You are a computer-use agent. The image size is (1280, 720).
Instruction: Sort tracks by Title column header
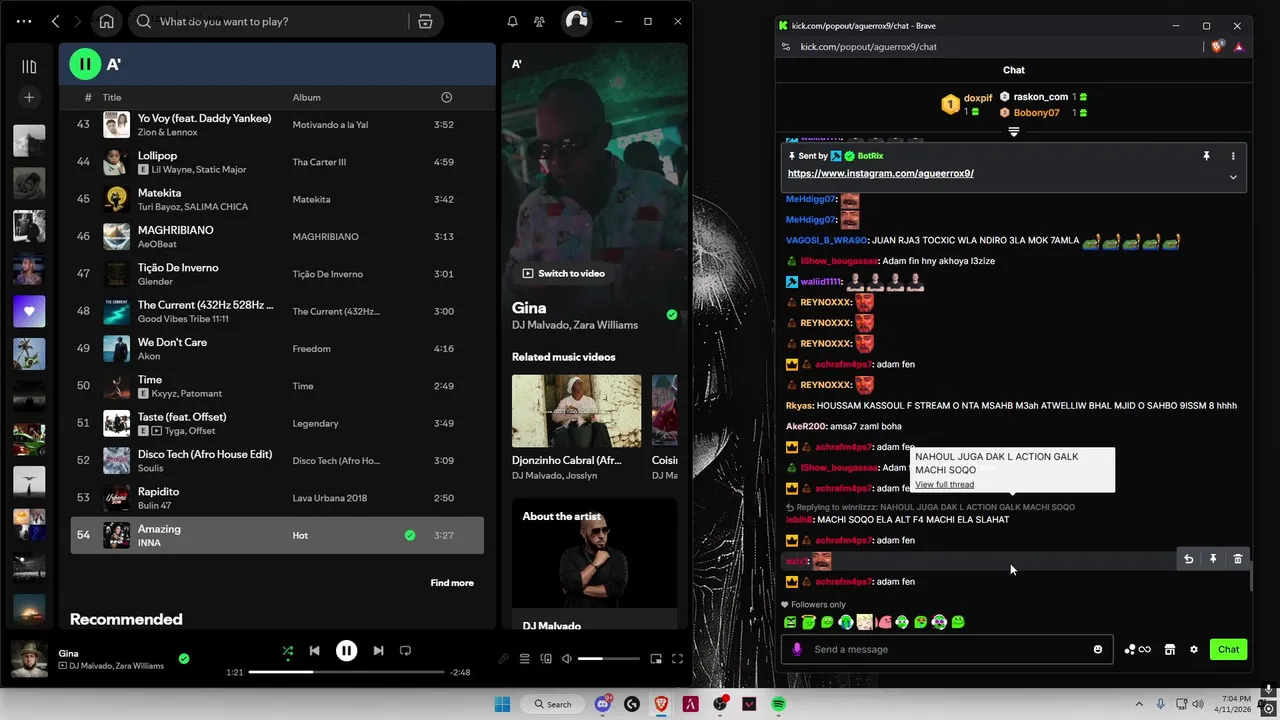(112, 97)
